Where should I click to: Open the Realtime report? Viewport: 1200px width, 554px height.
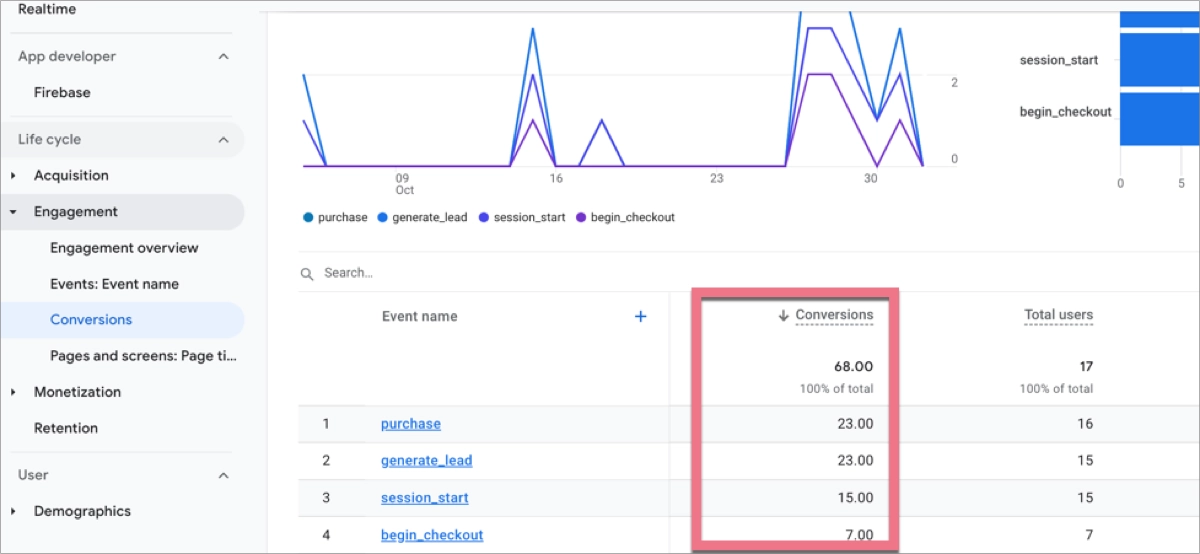(x=47, y=9)
